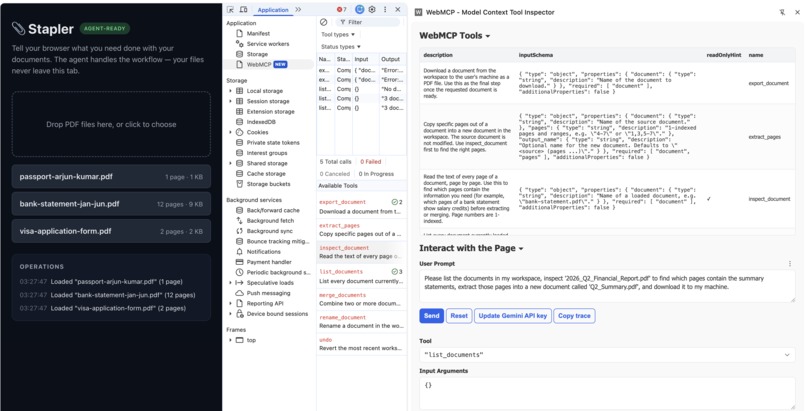This screenshot has height=411, width=806.
Task: Click the Local storage table icon
Action: pyautogui.click(x=240, y=91)
